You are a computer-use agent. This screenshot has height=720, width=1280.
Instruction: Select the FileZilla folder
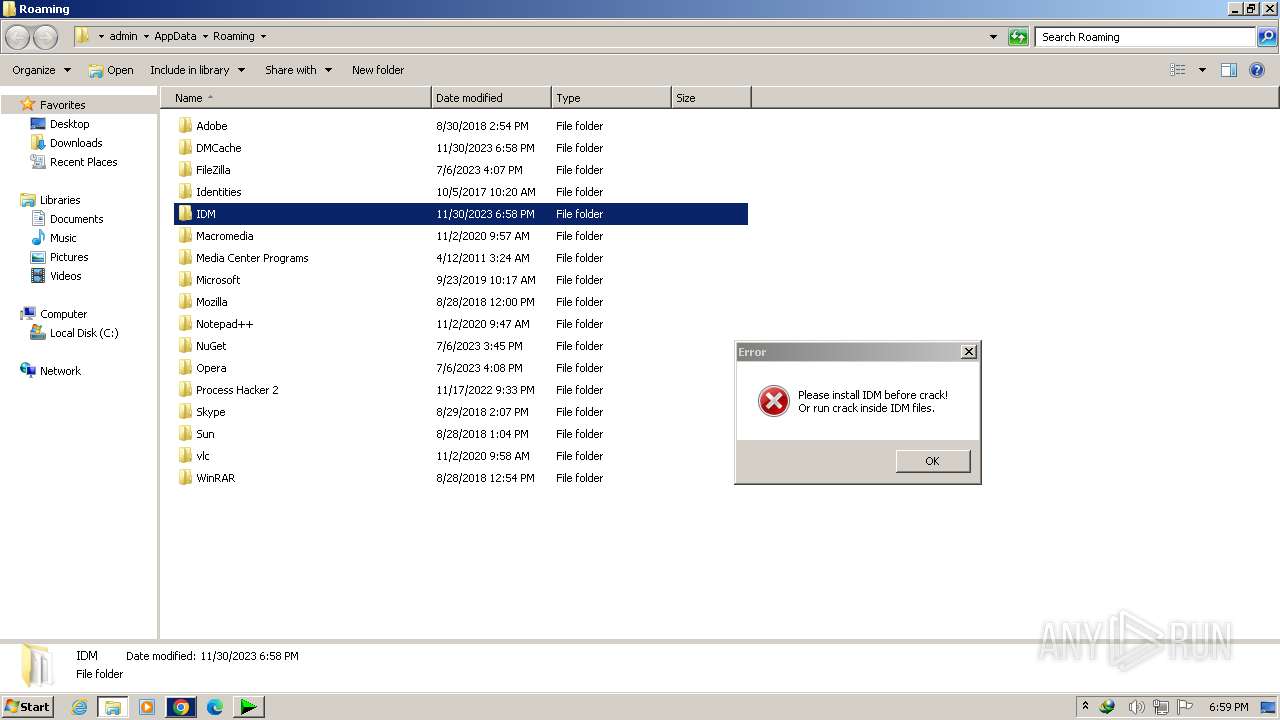pos(460,170)
